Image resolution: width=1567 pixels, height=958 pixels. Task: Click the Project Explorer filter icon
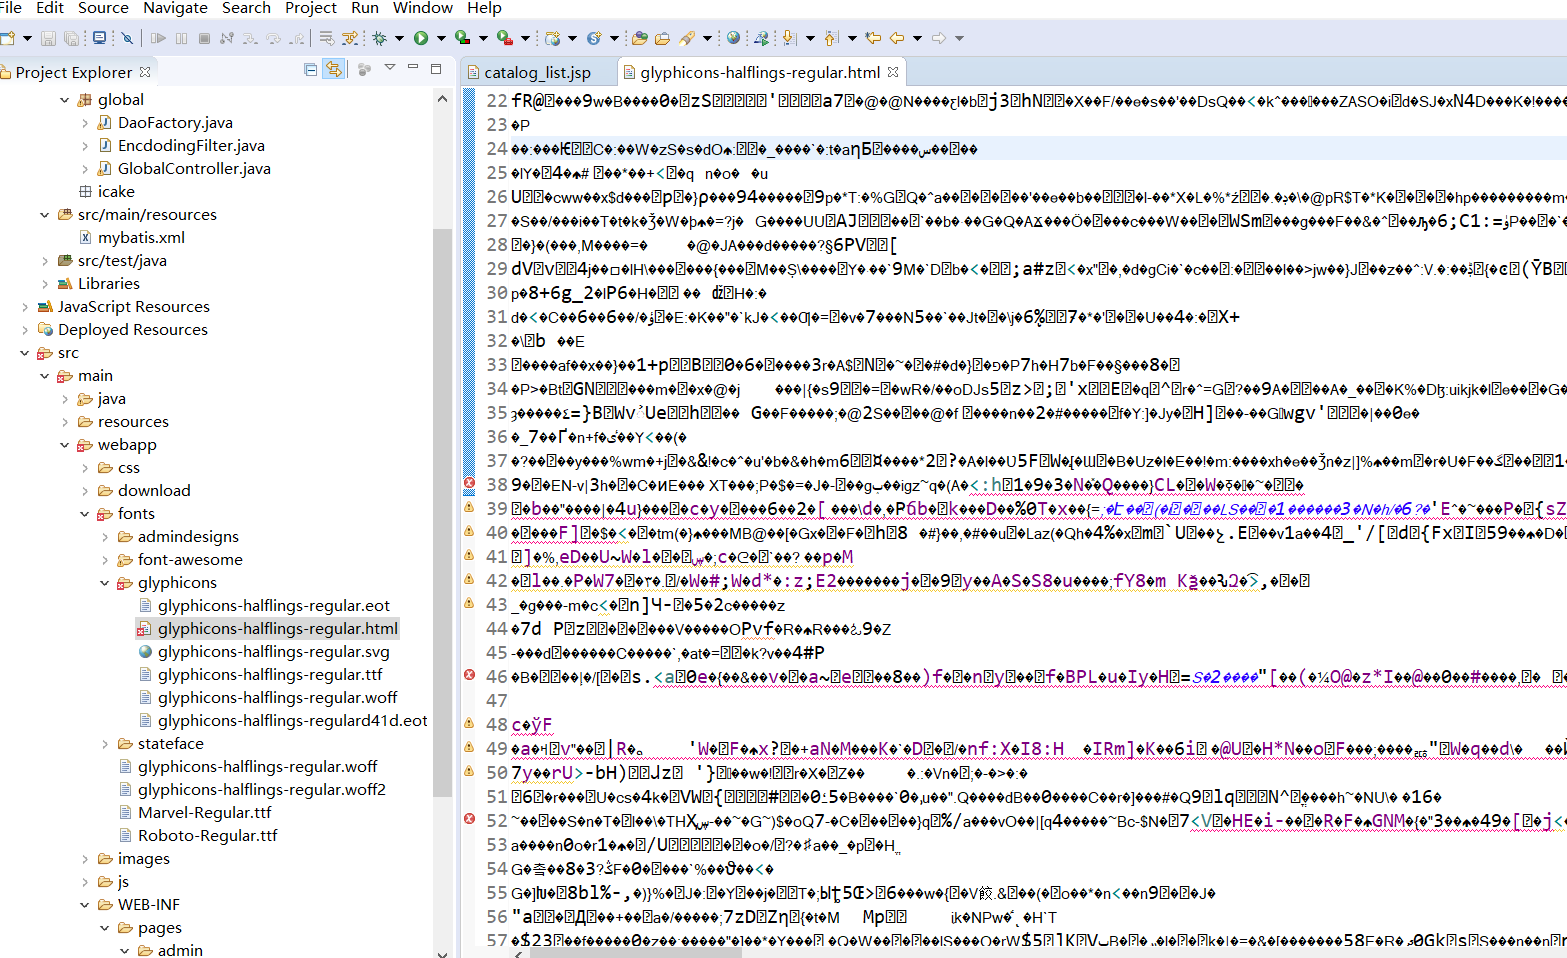click(x=365, y=69)
